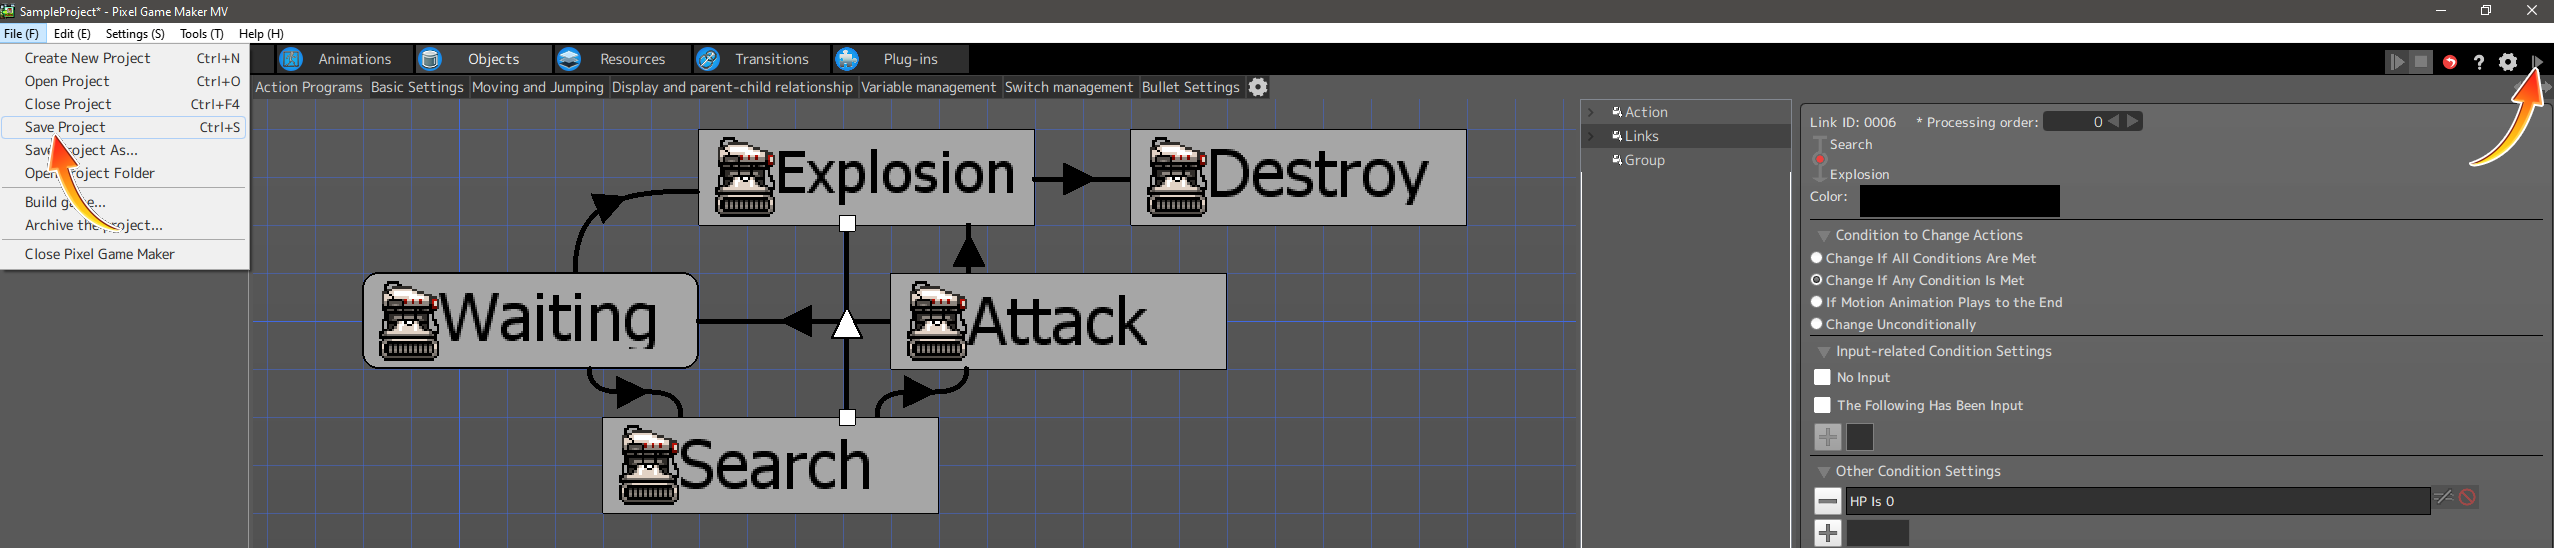Select If Motion Animation Plays to the End

coord(1817,302)
